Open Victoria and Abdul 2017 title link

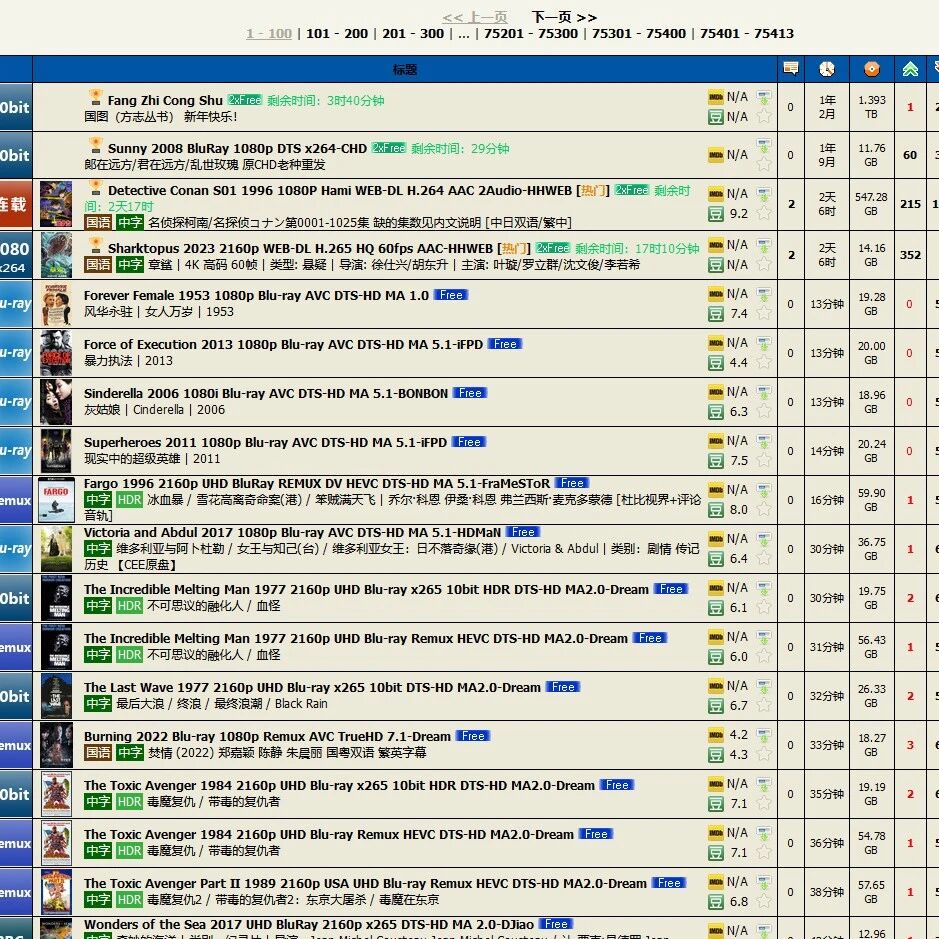292,532
